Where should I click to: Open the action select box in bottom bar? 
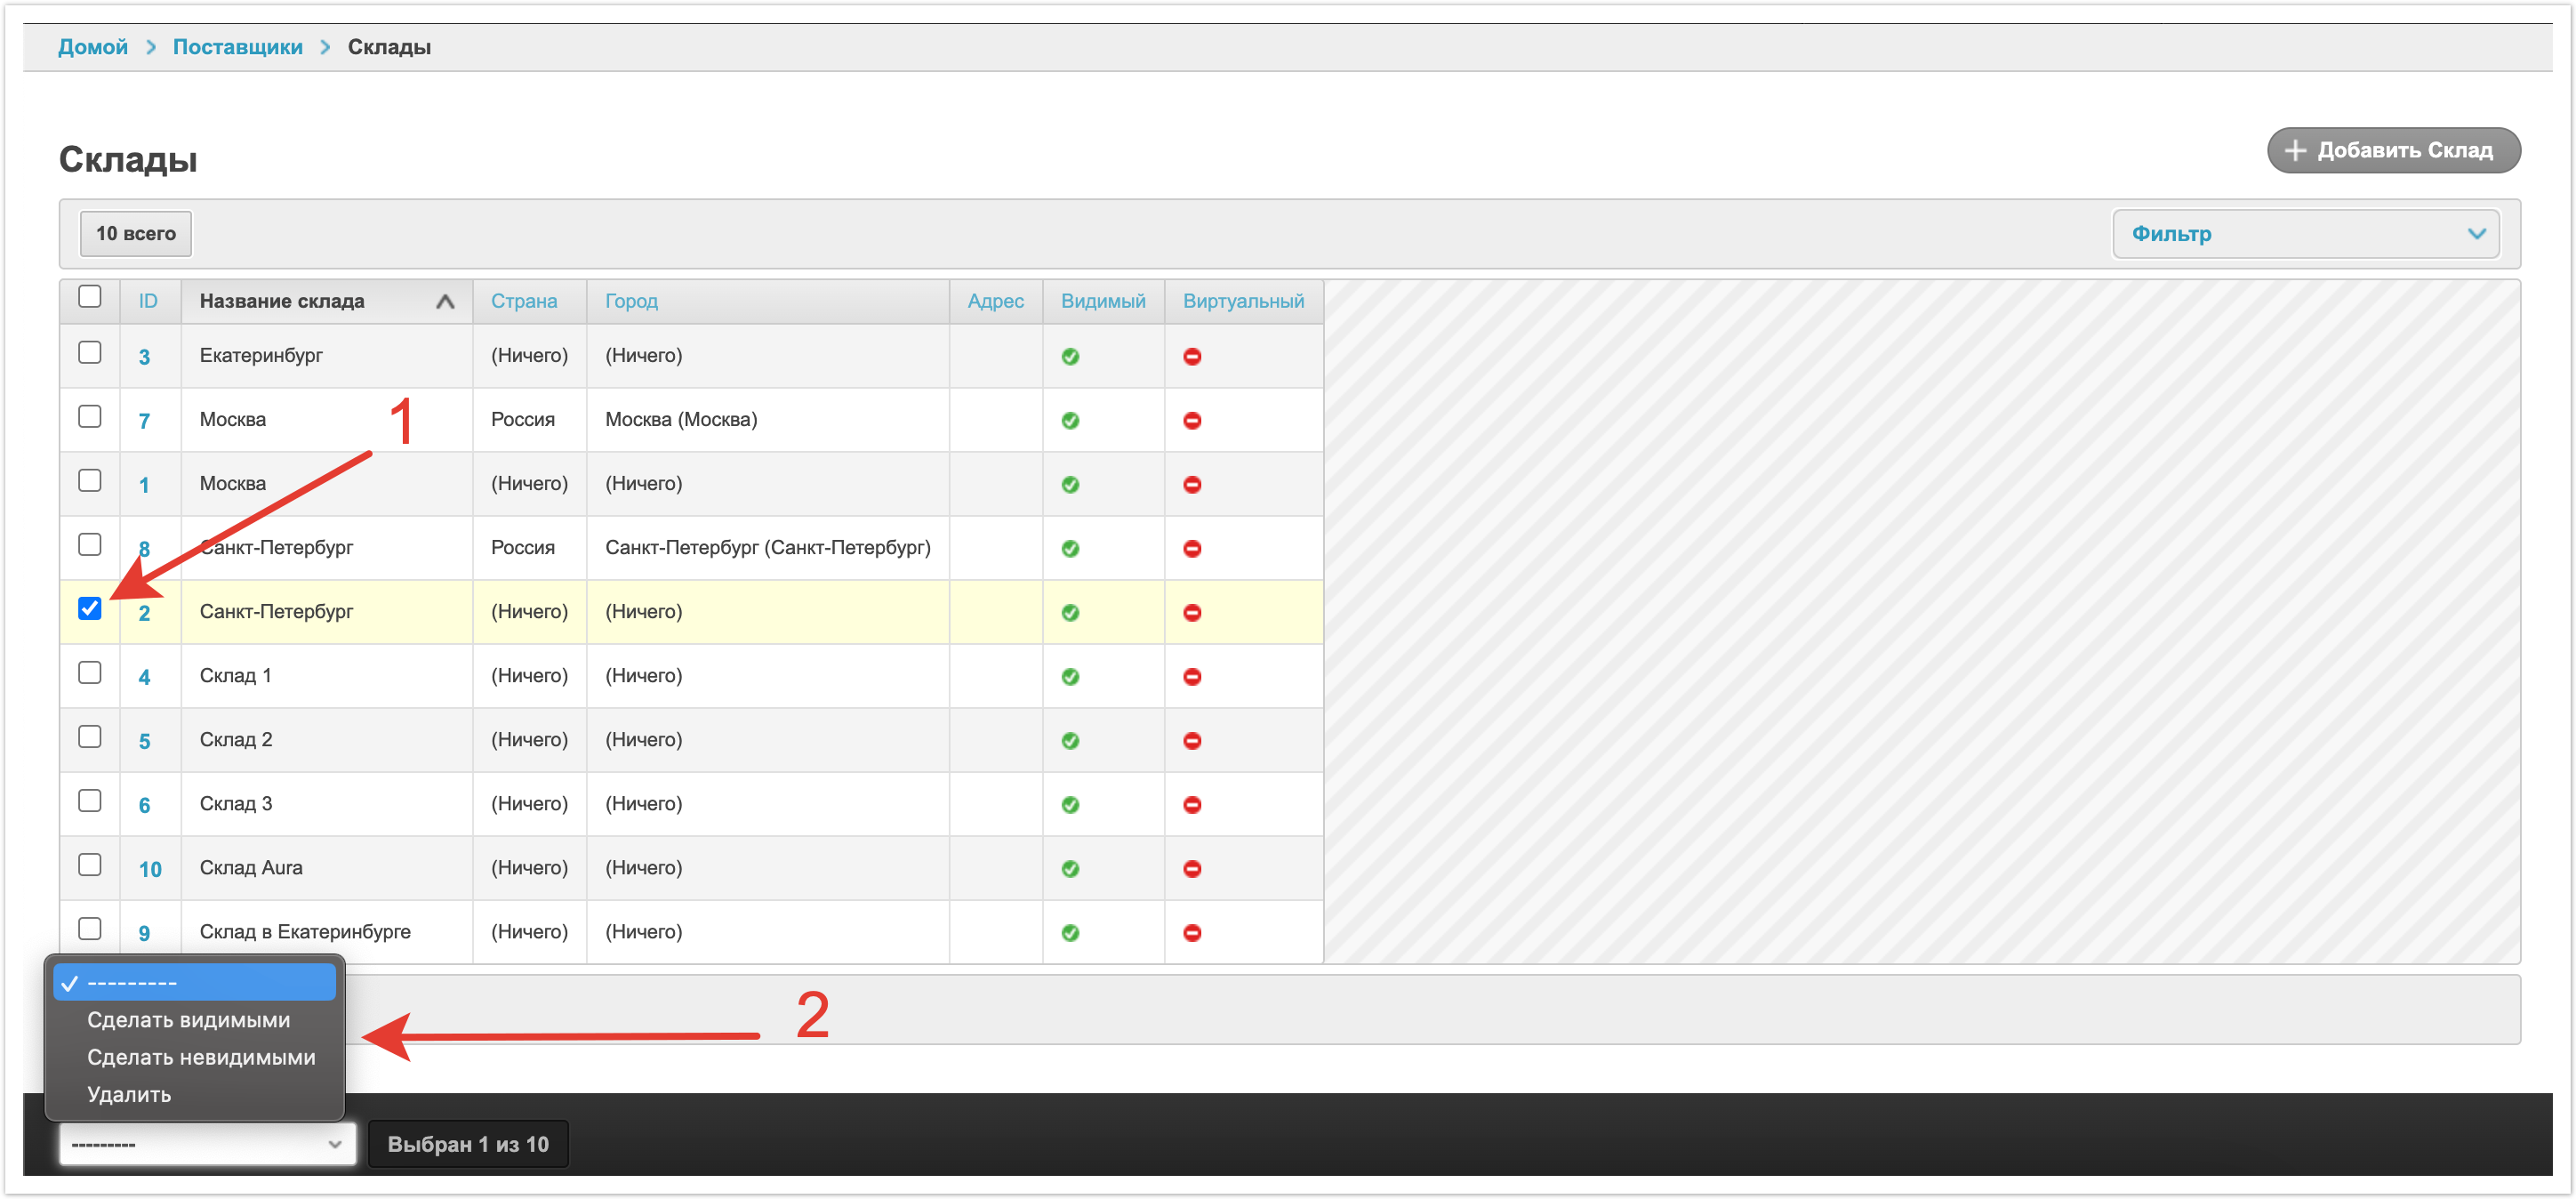click(207, 1144)
